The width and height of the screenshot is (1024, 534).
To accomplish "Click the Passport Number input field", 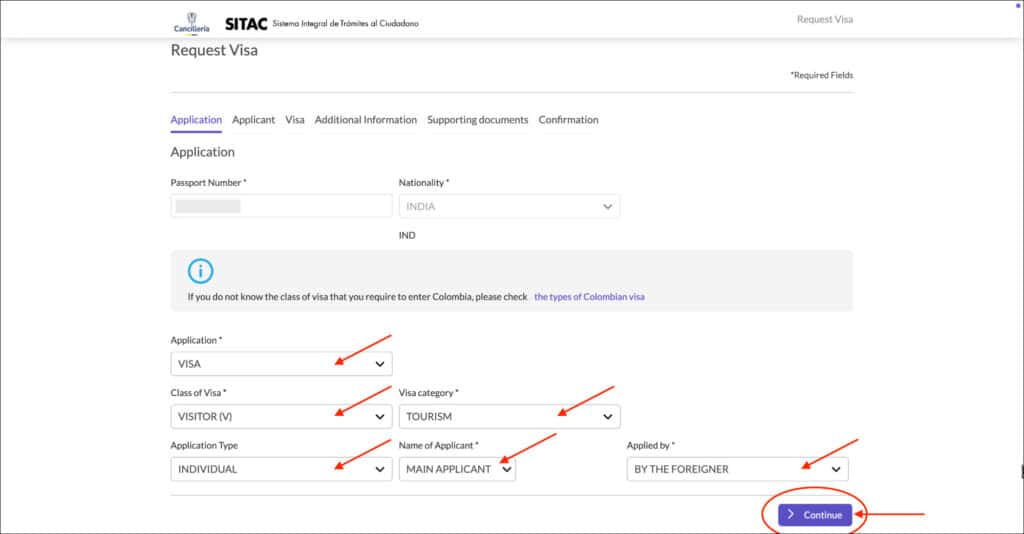I will (281, 206).
